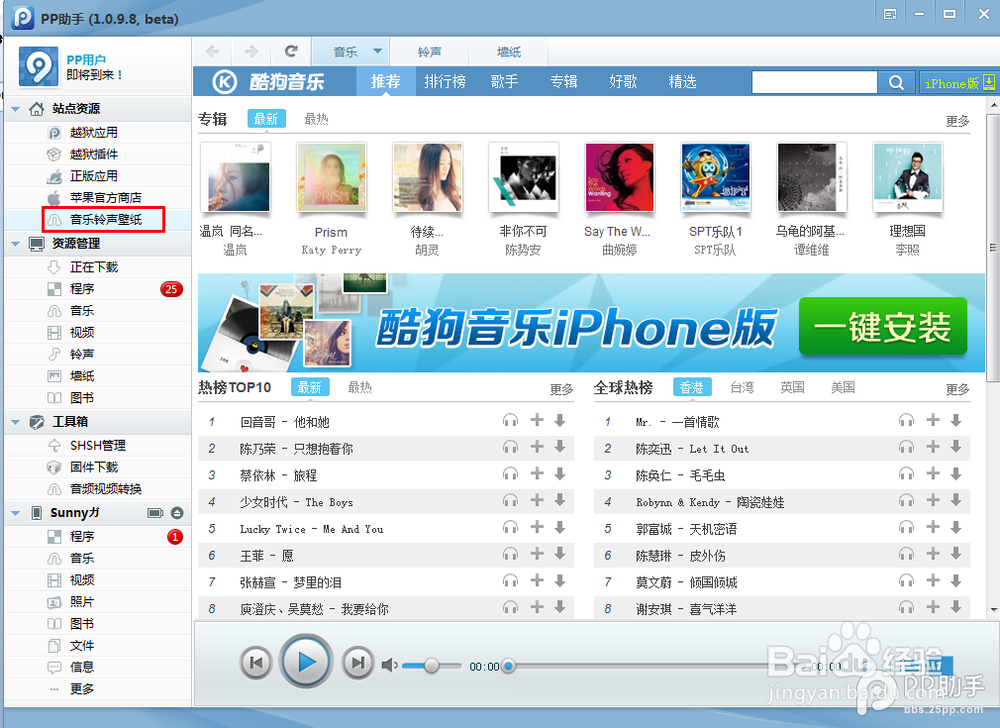This screenshot has height=728, width=1000.
Task: Switch to the 歌手 tab
Action: 504,82
